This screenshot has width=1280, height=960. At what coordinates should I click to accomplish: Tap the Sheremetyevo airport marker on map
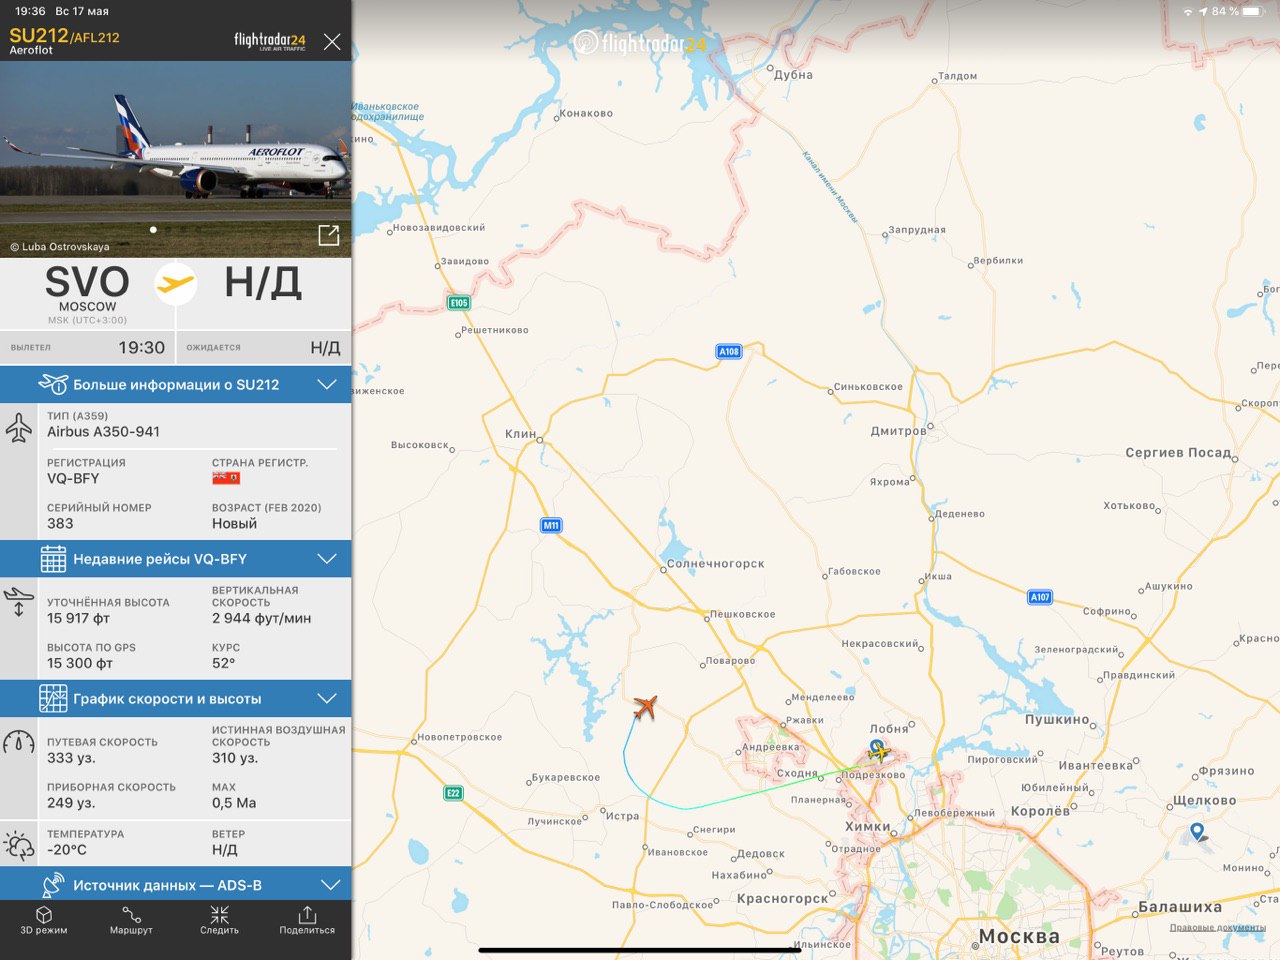[878, 750]
